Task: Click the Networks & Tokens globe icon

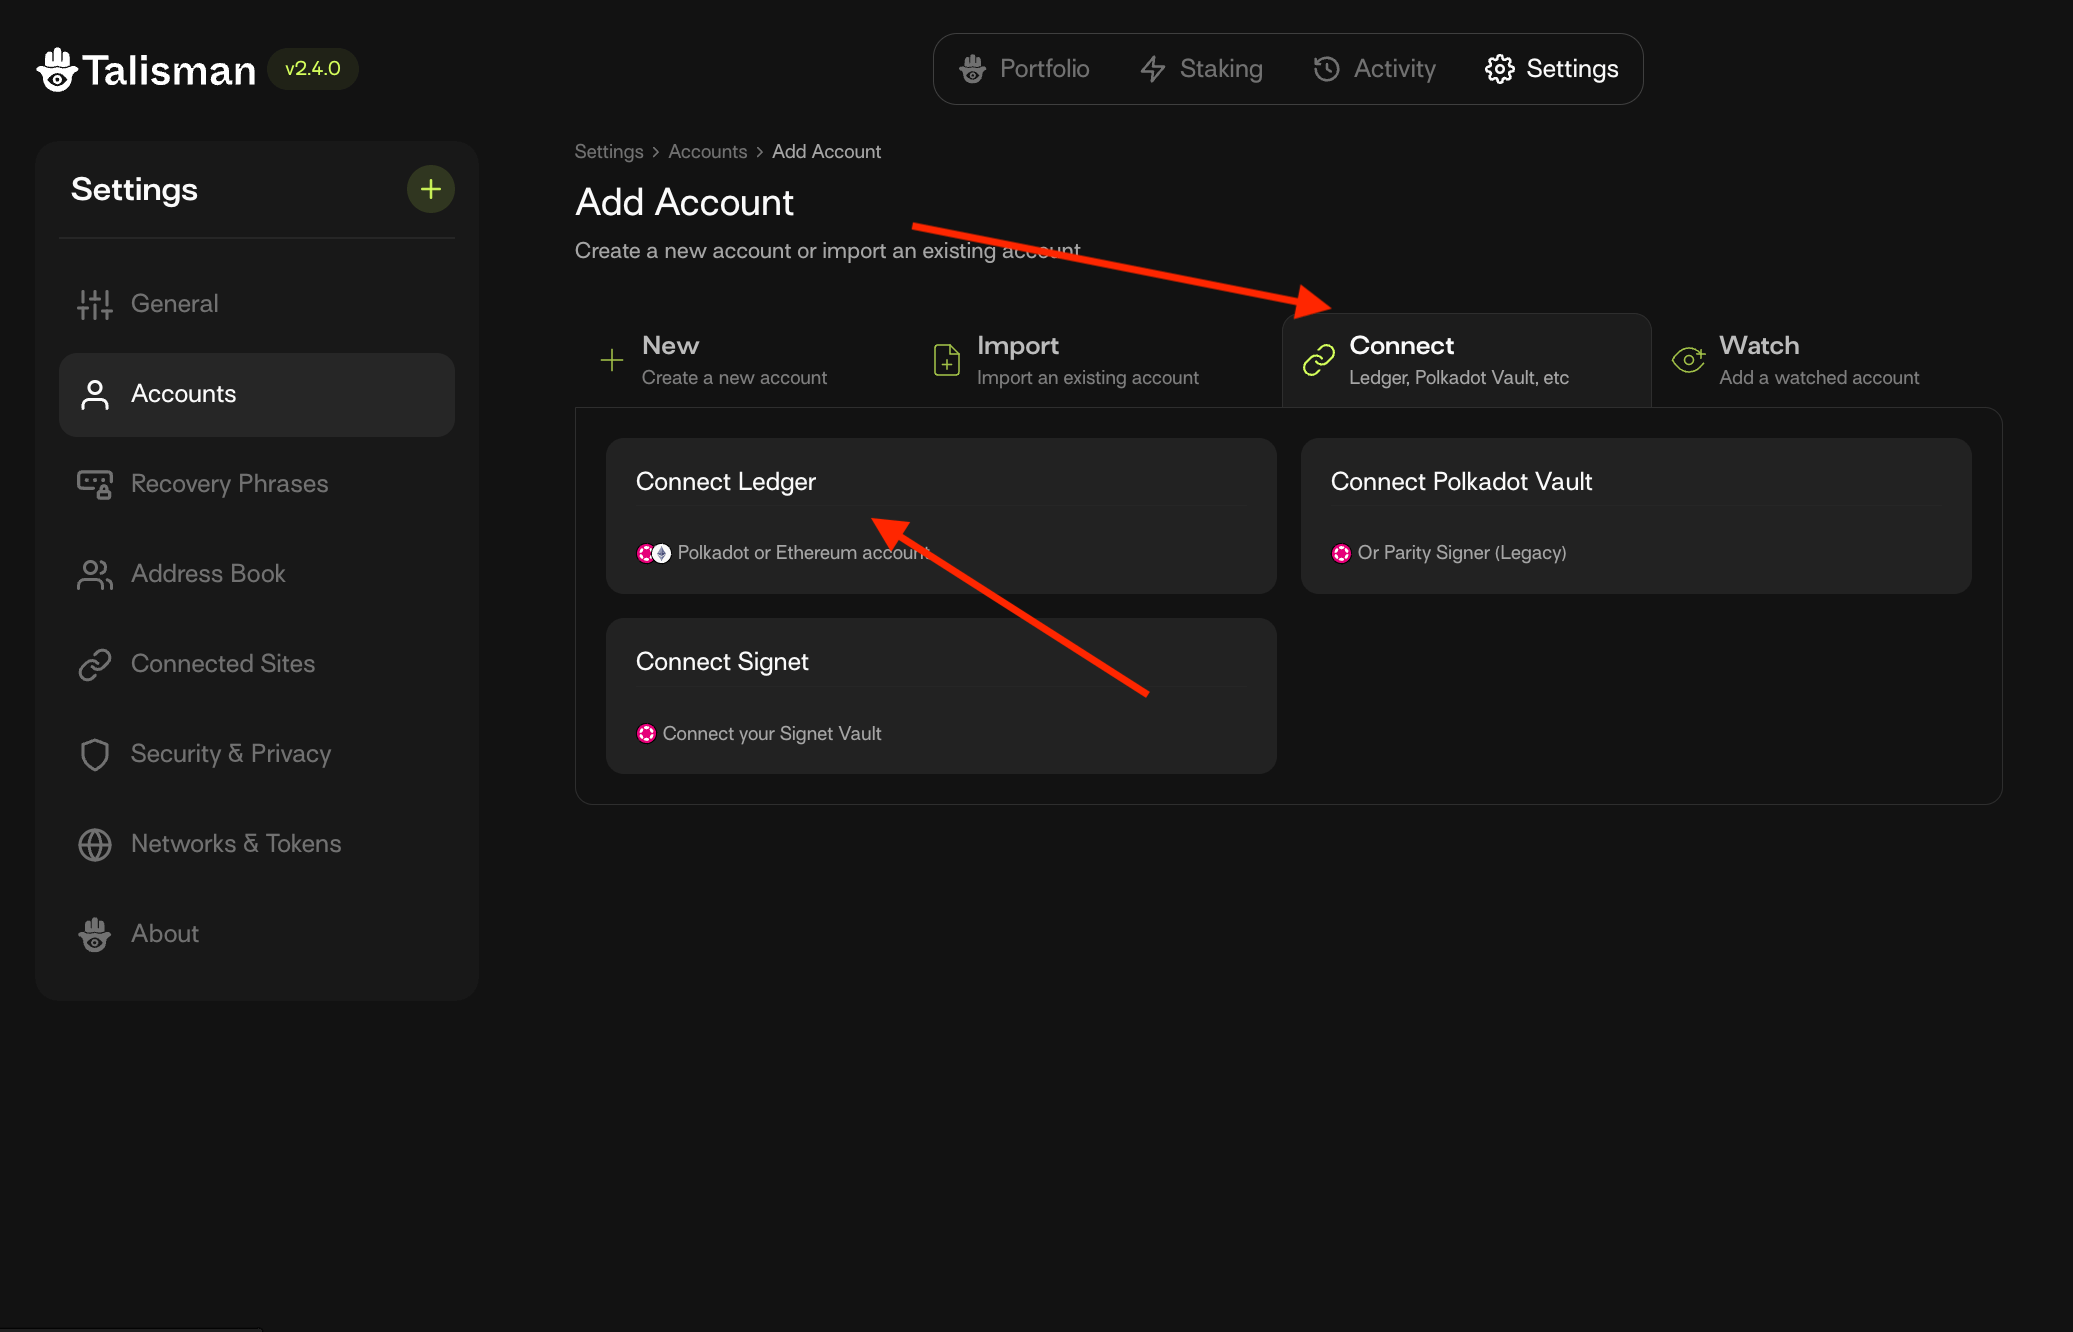Action: pyautogui.click(x=95, y=844)
